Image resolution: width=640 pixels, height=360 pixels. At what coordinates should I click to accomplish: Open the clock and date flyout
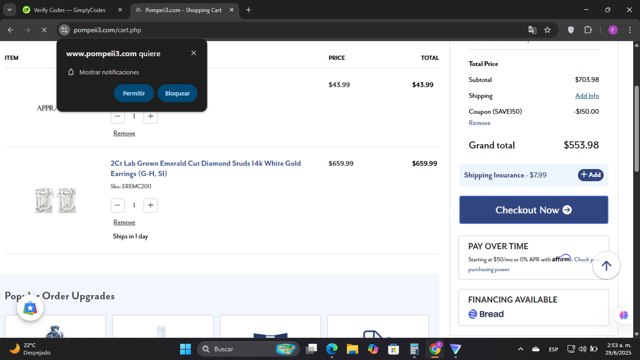[x=618, y=349]
